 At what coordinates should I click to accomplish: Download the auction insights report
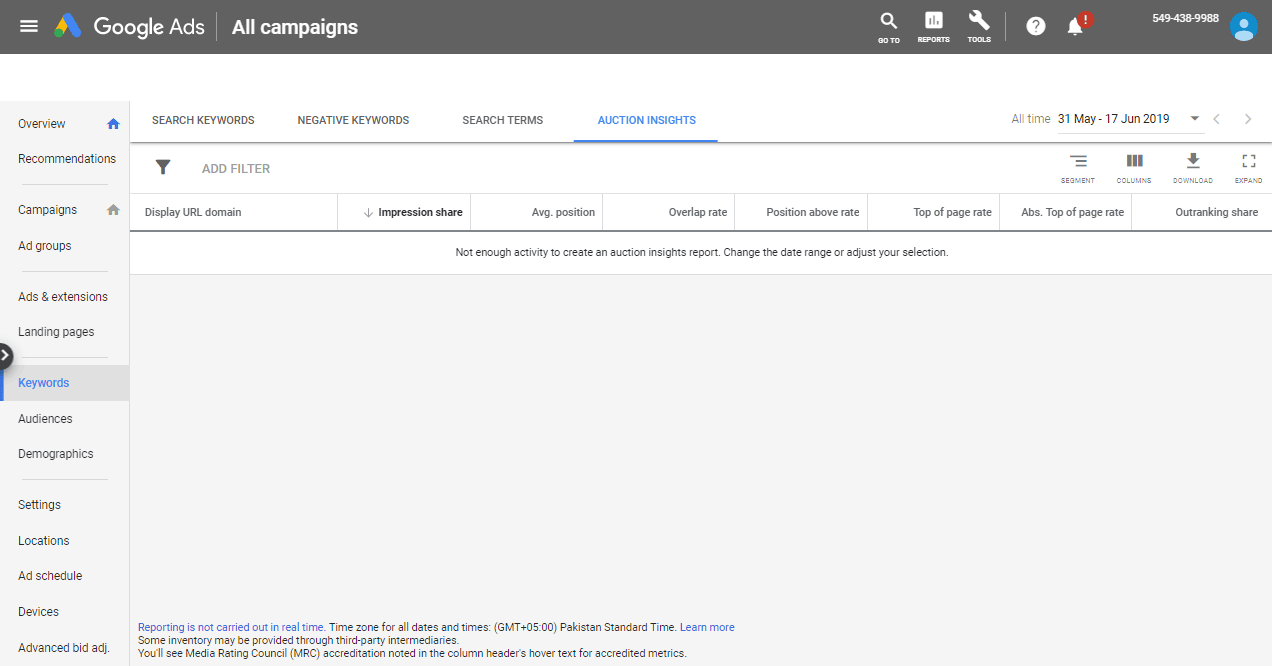tap(1192, 162)
